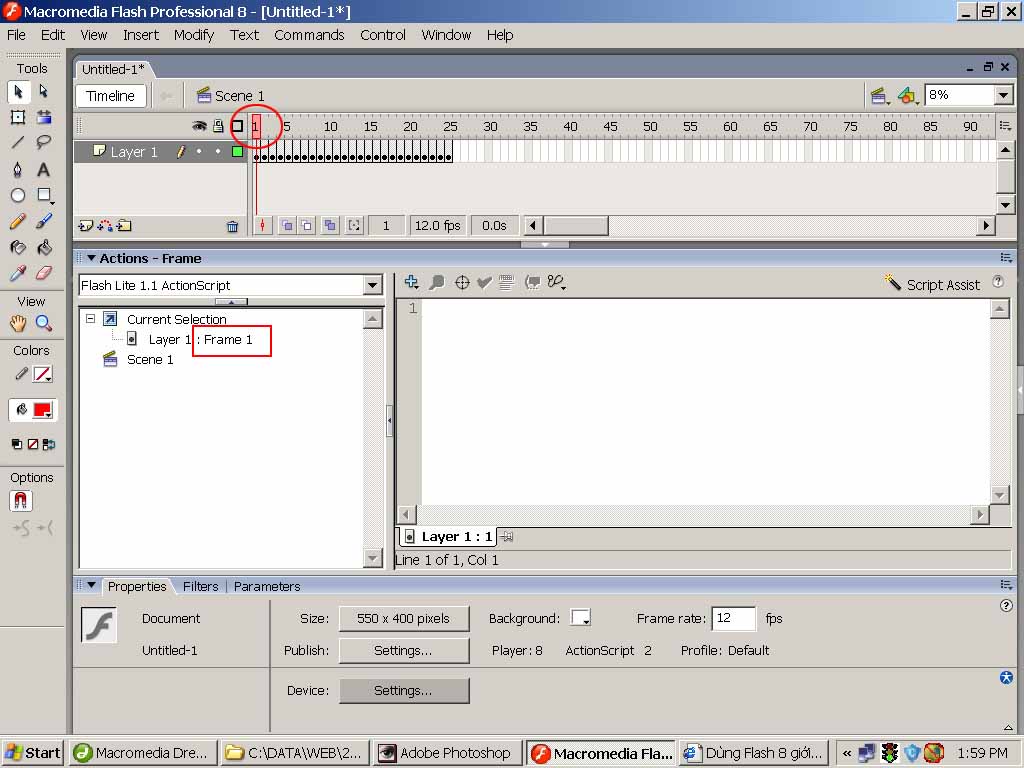
Task: Check syntax with checkmark icon
Action: click(484, 282)
